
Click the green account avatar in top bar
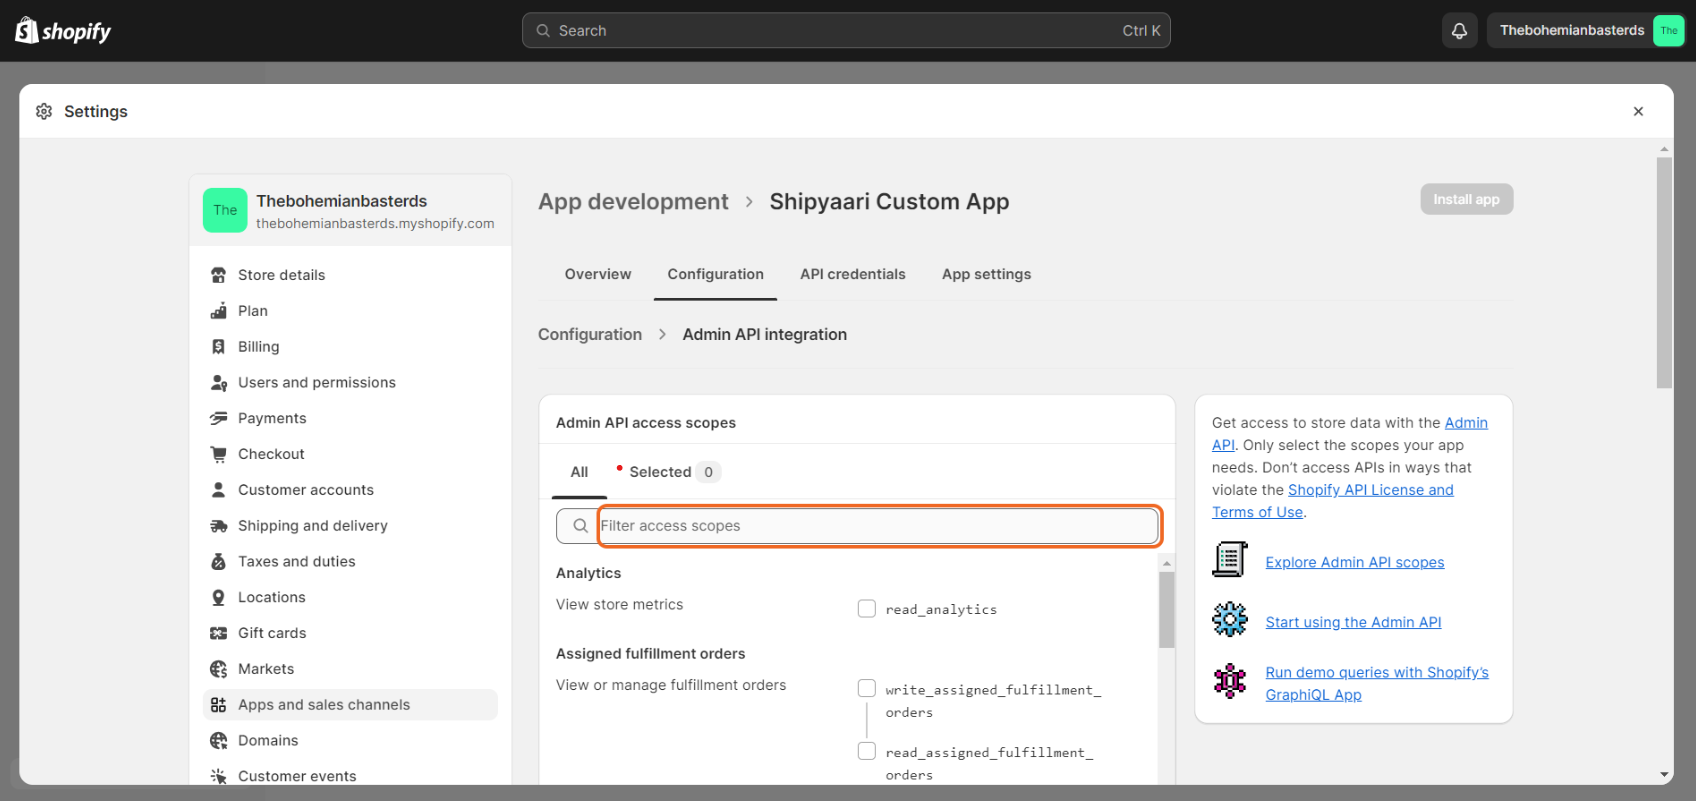click(x=1668, y=31)
